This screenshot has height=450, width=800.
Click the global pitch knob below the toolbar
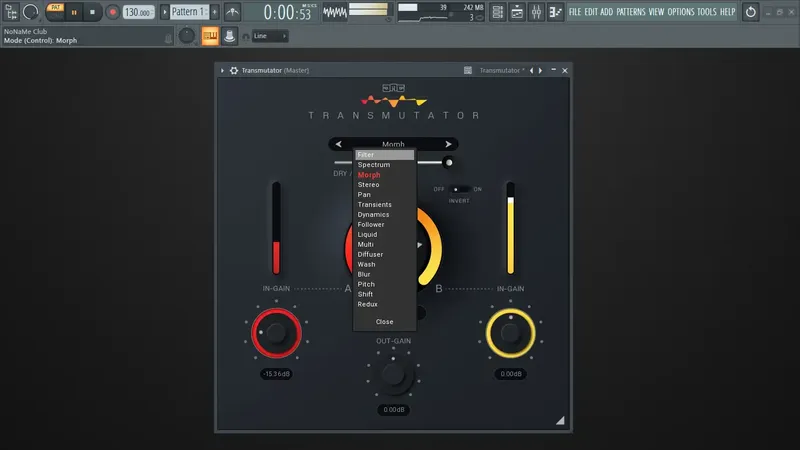187,36
